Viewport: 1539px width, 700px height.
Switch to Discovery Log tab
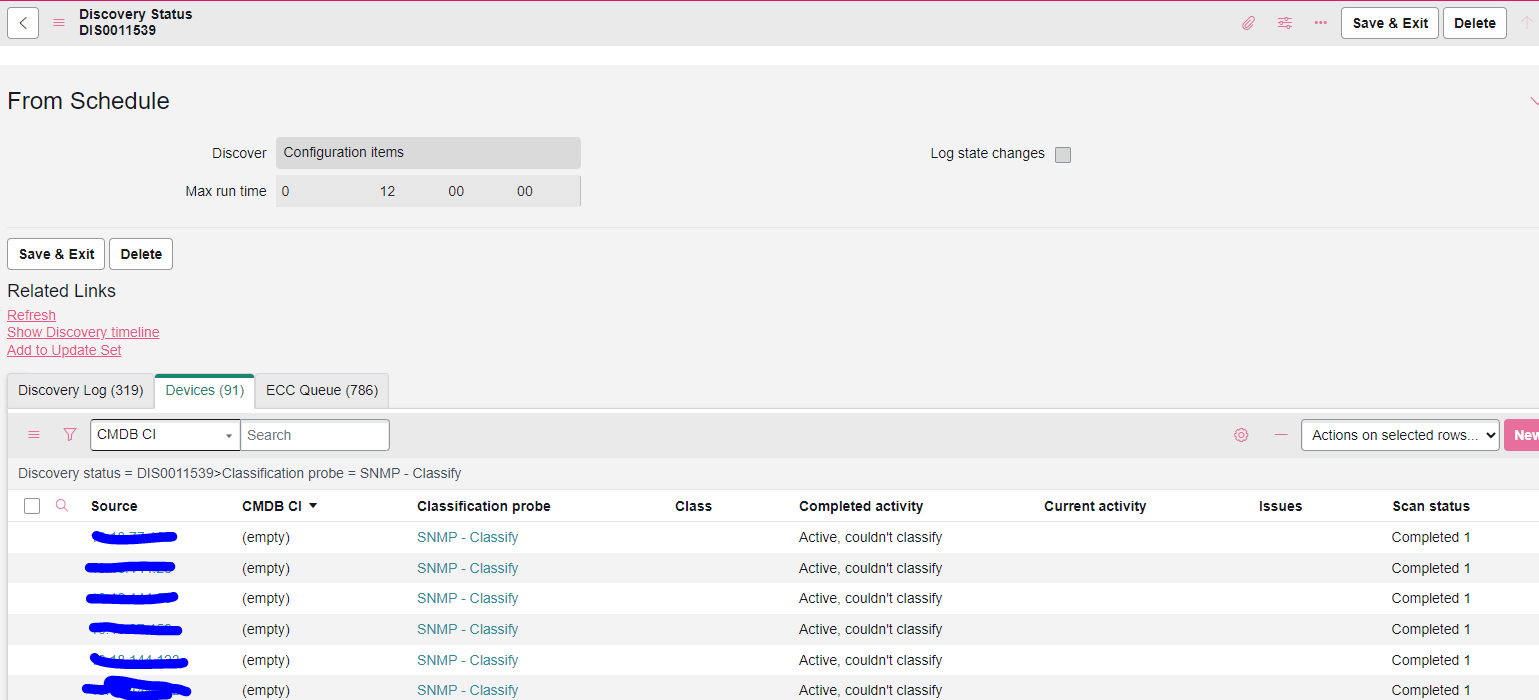(81, 391)
